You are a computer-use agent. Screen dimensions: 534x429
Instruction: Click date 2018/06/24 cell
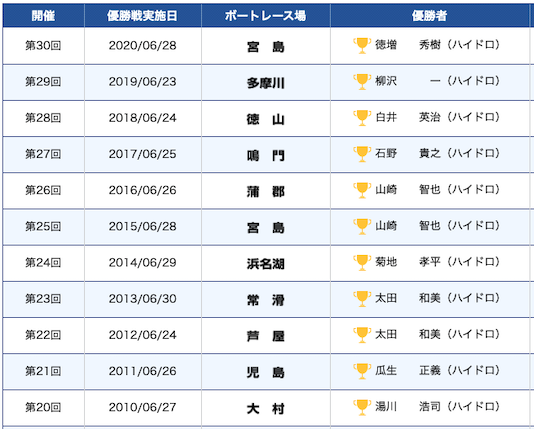[x=143, y=118]
